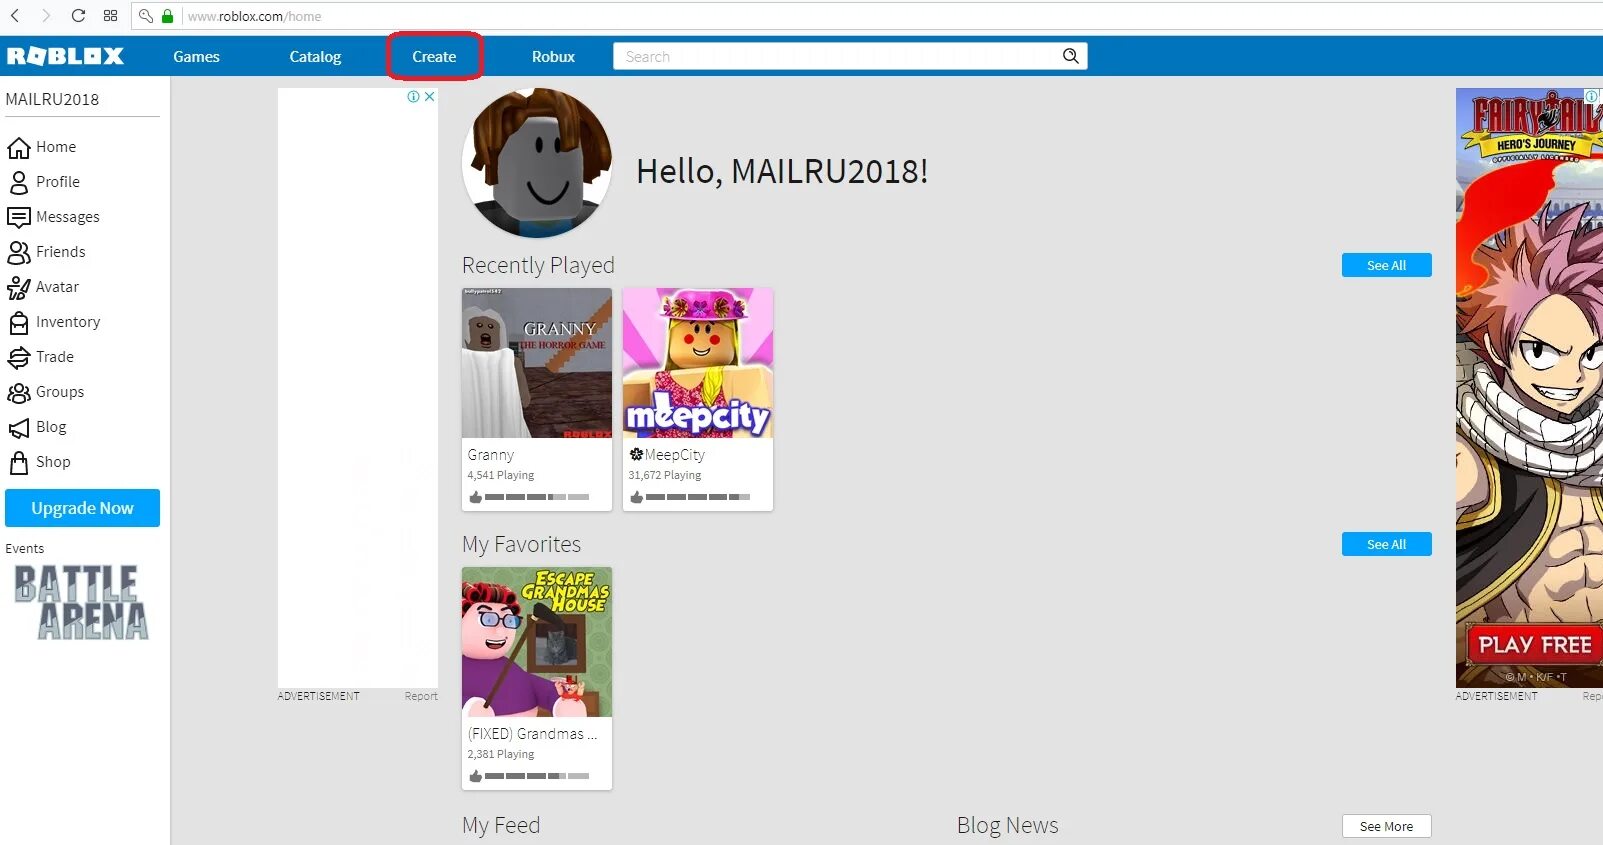The width and height of the screenshot is (1603, 845).
Task: Click the browser forward arrow
Action: point(45,16)
